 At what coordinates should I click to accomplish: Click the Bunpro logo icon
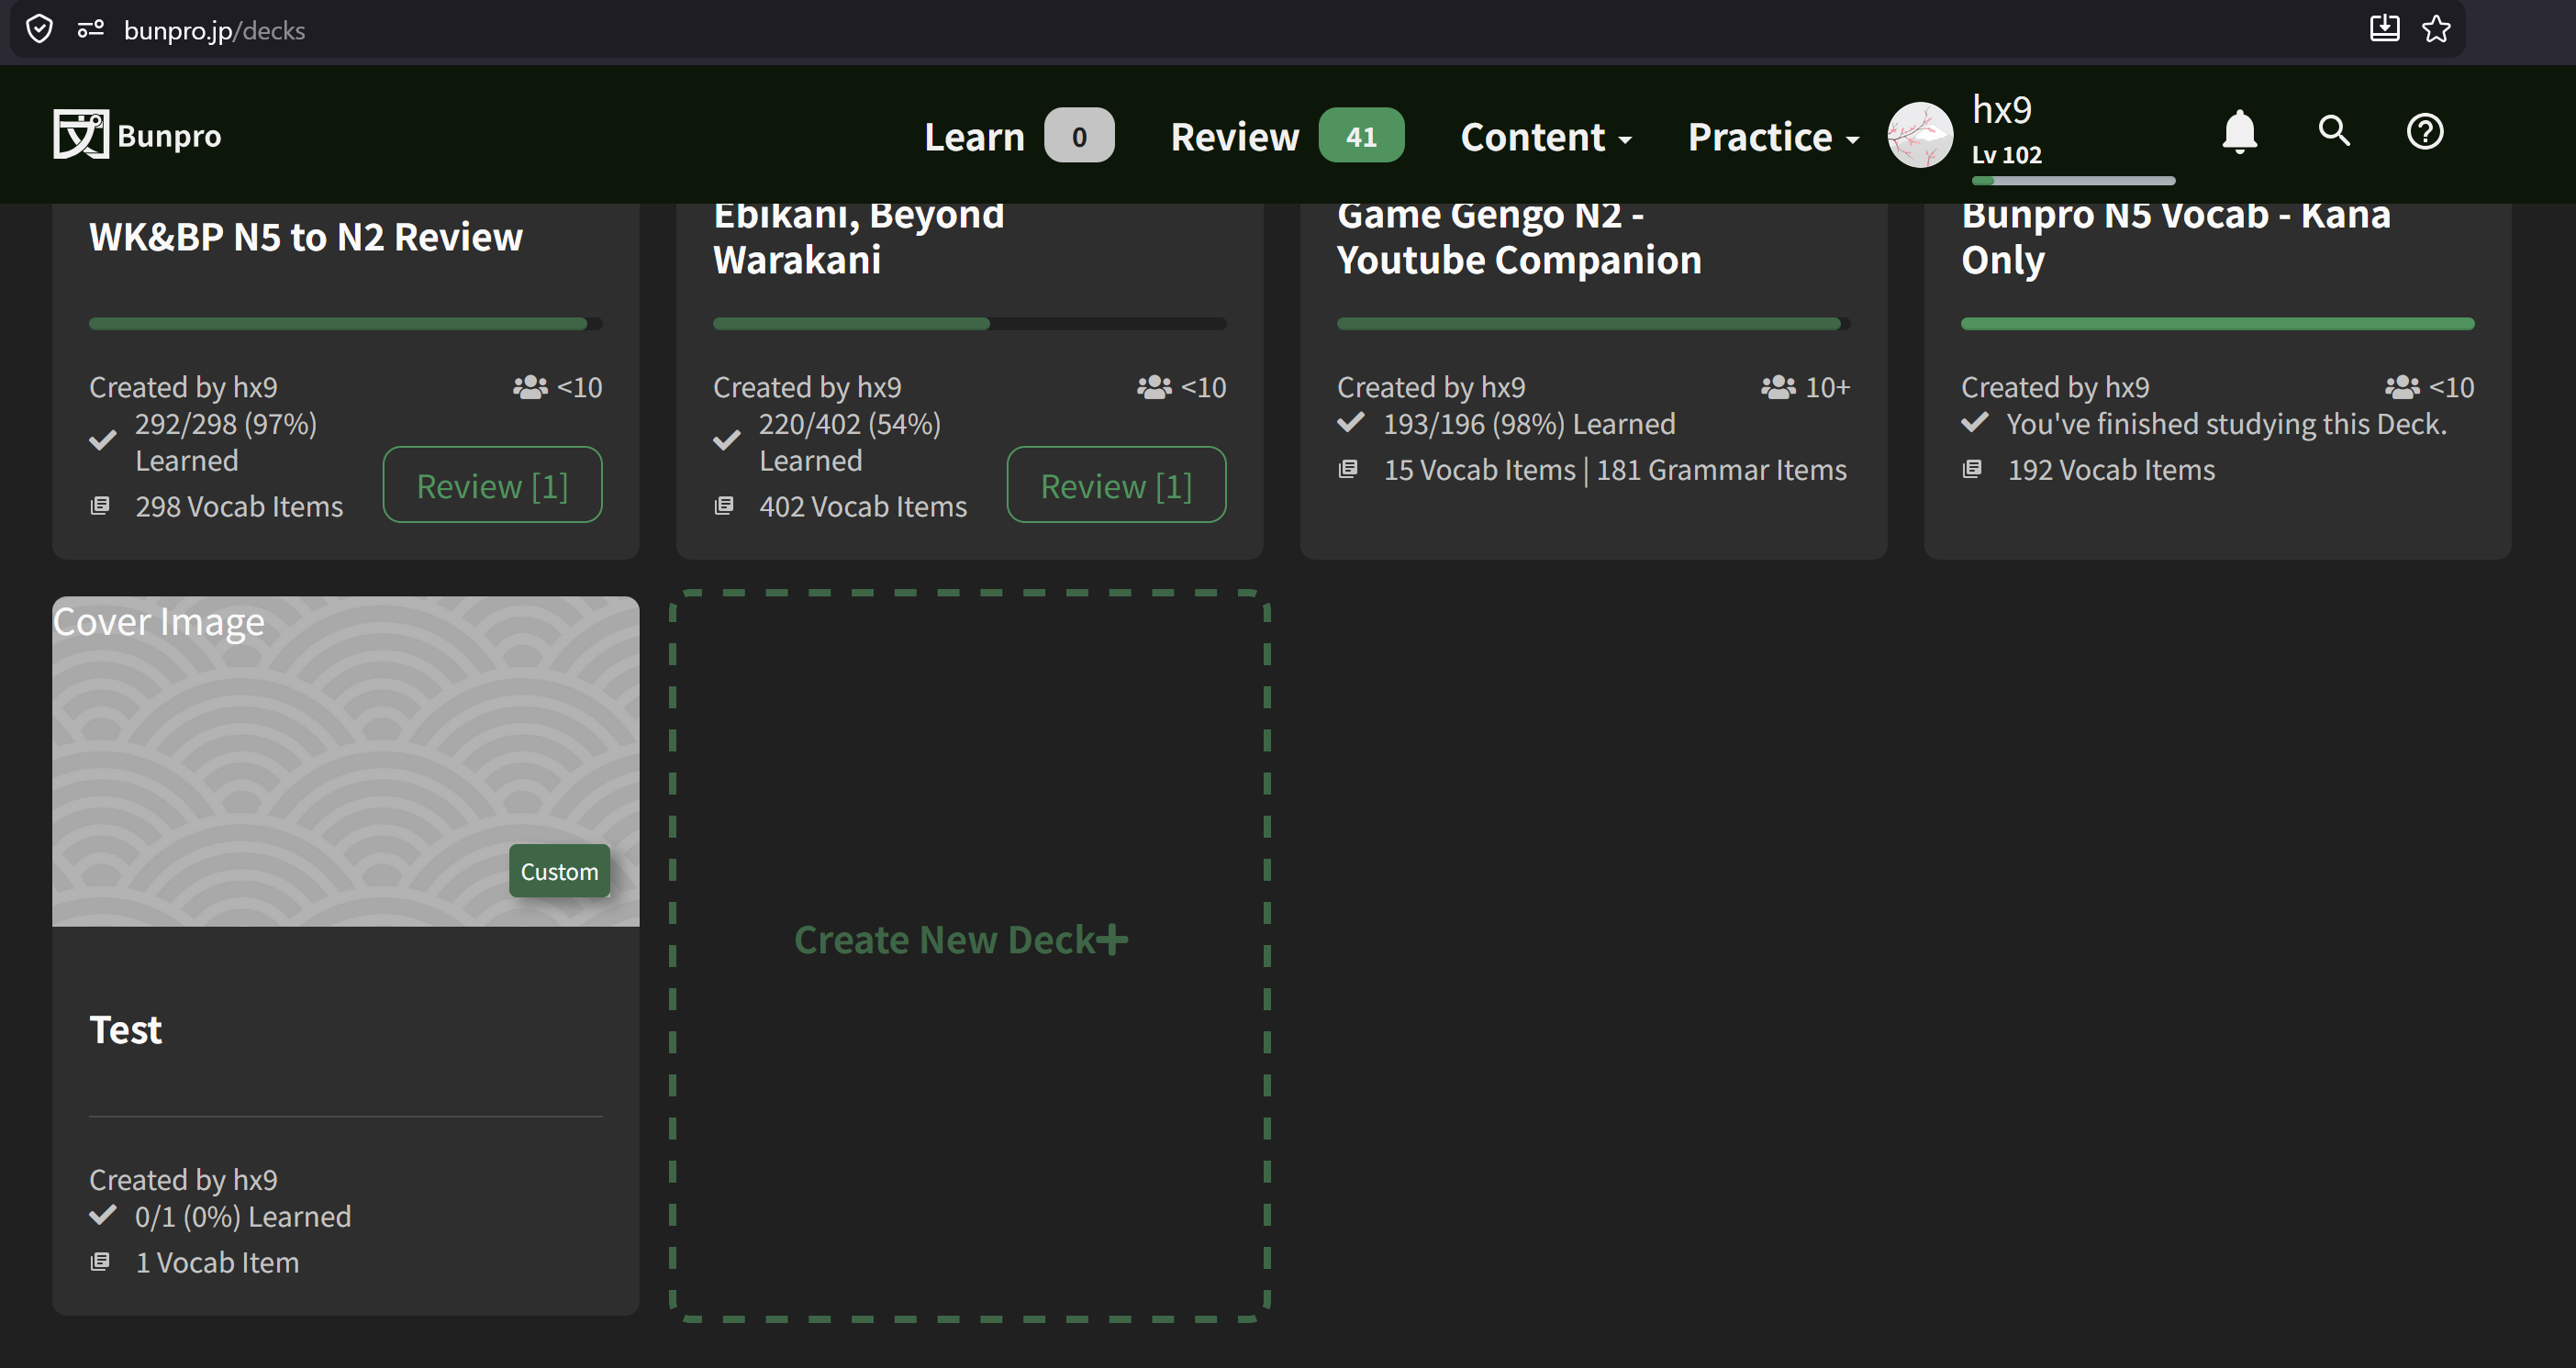pos(80,134)
